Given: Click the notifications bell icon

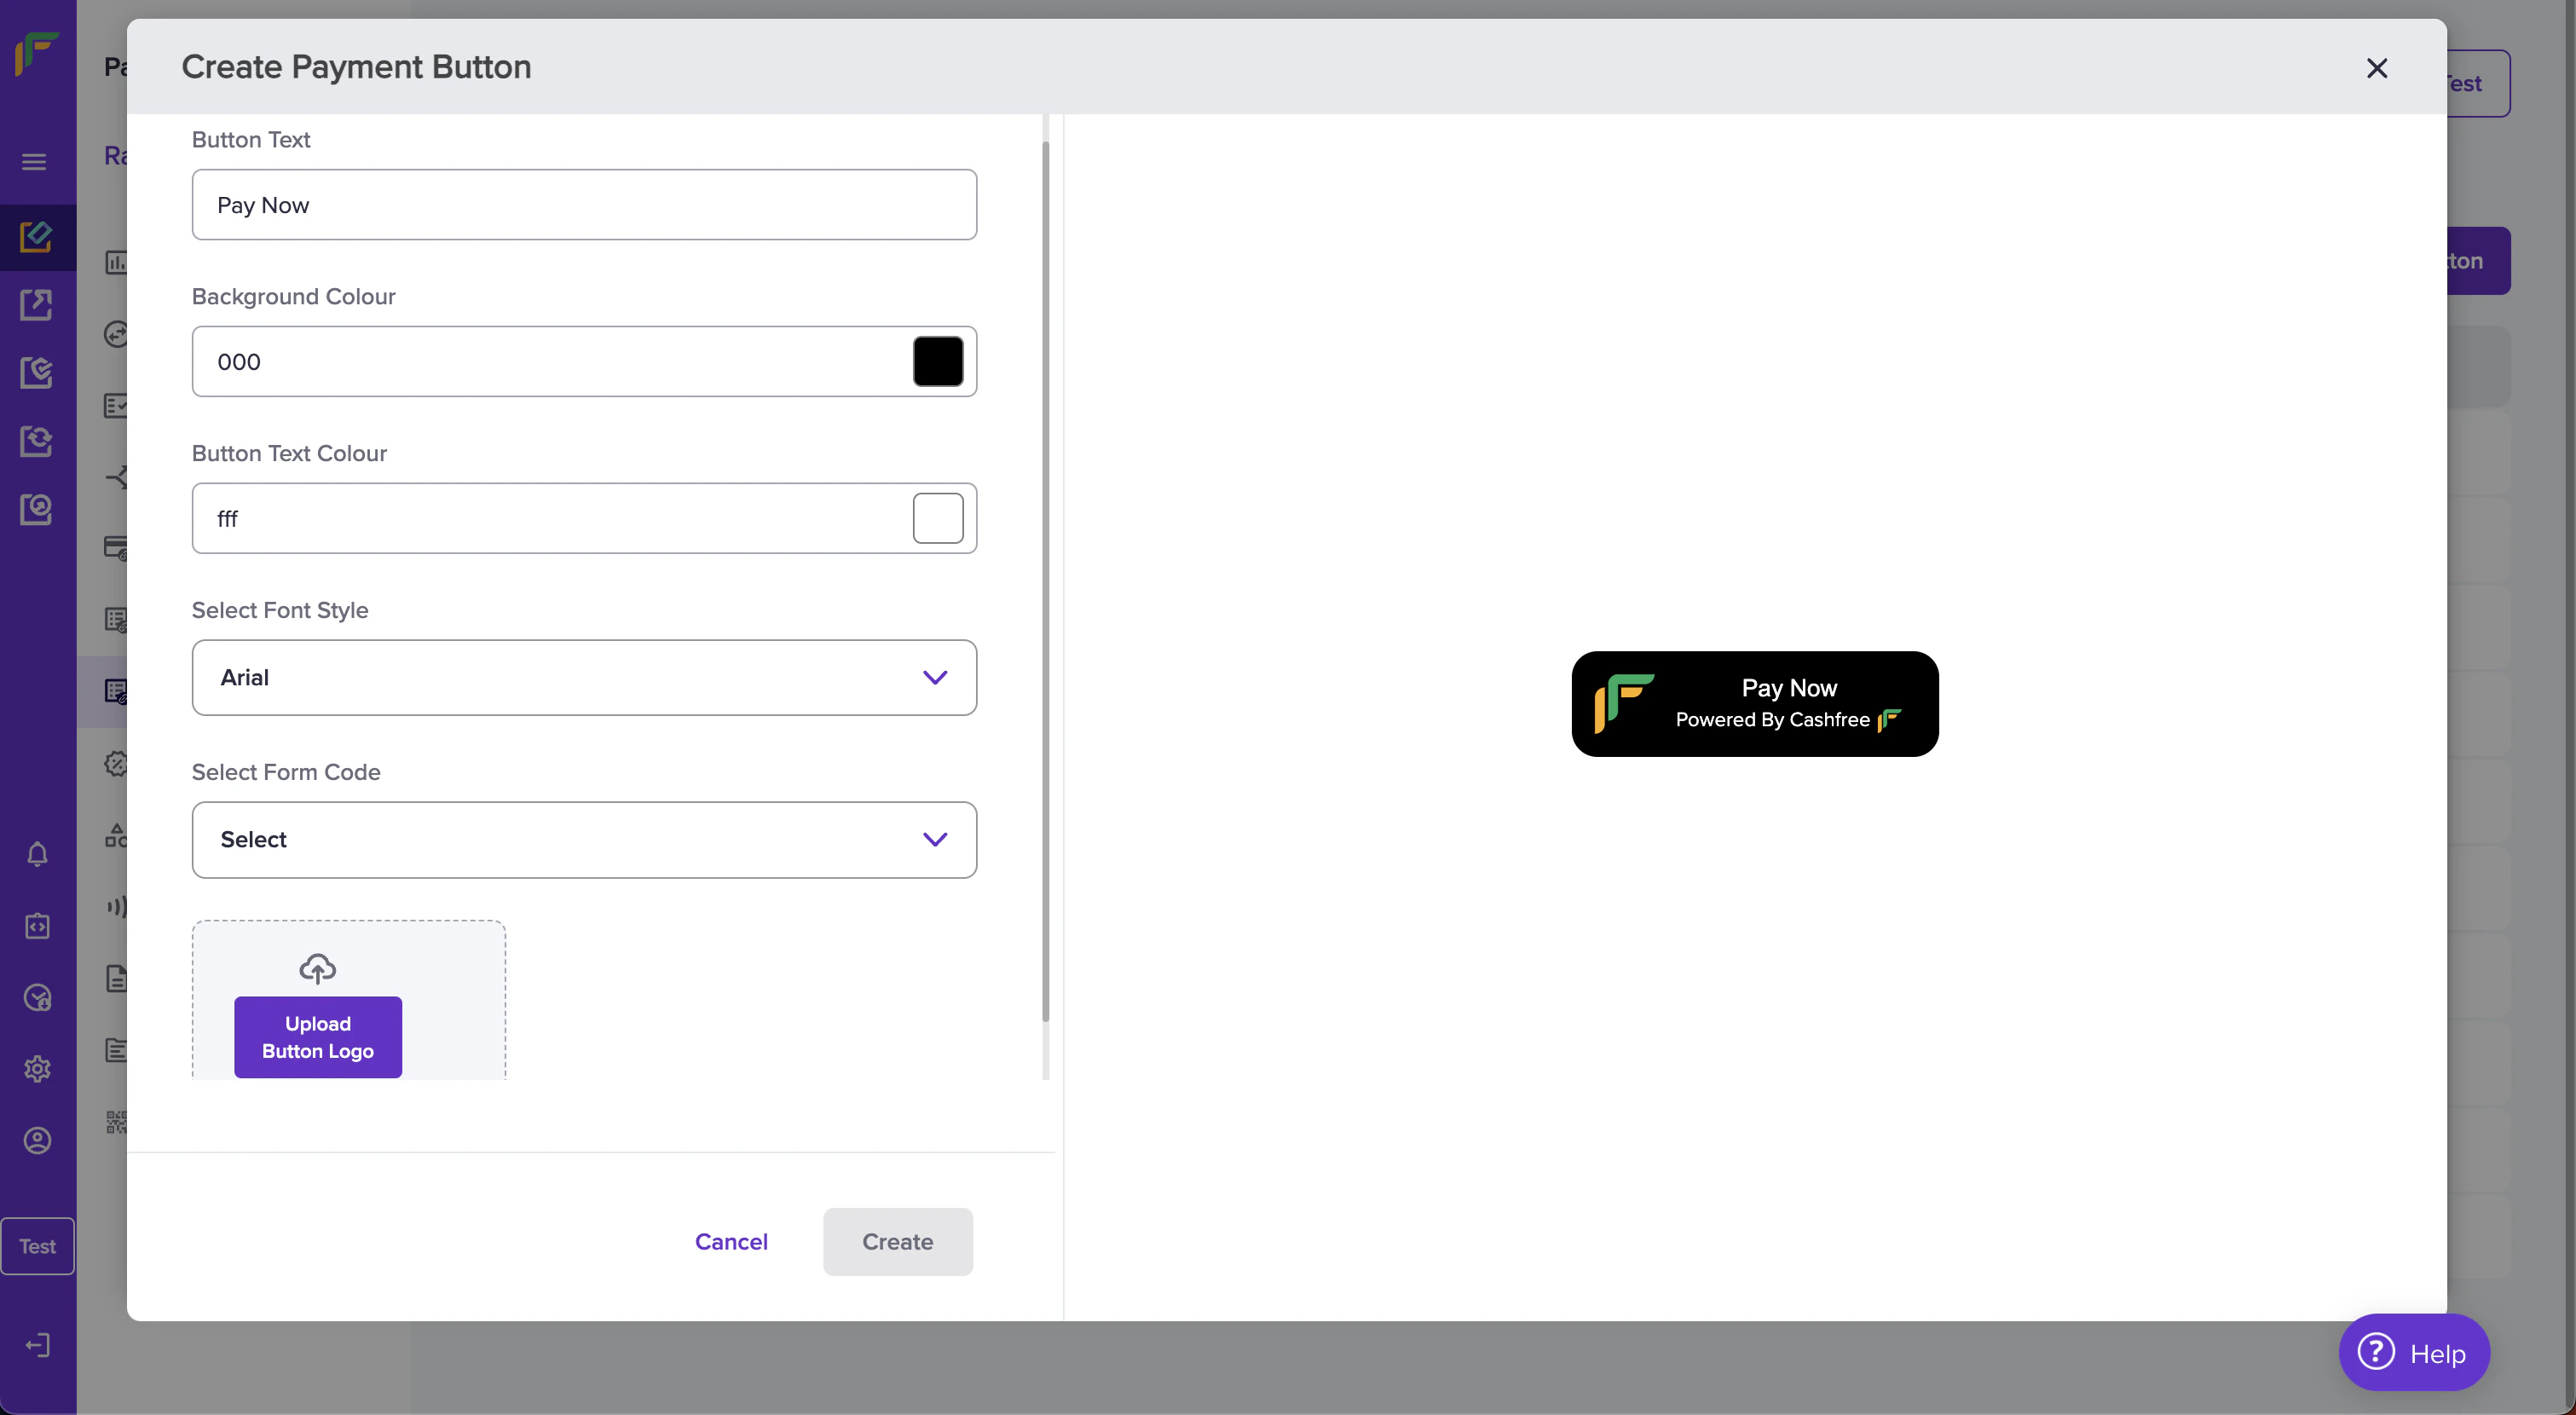Looking at the screenshot, I should point(37,854).
